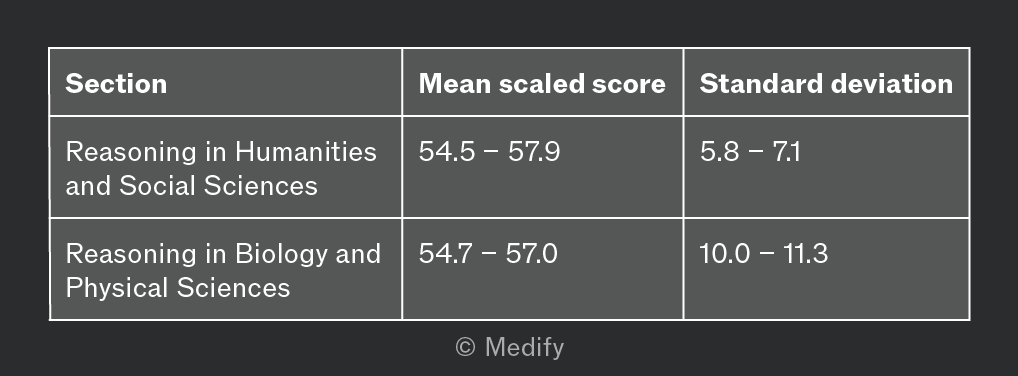The width and height of the screenshot is (1018, 376).
Task: Click the 54.7 – 57.0 score range
Action: click(488, 253)
